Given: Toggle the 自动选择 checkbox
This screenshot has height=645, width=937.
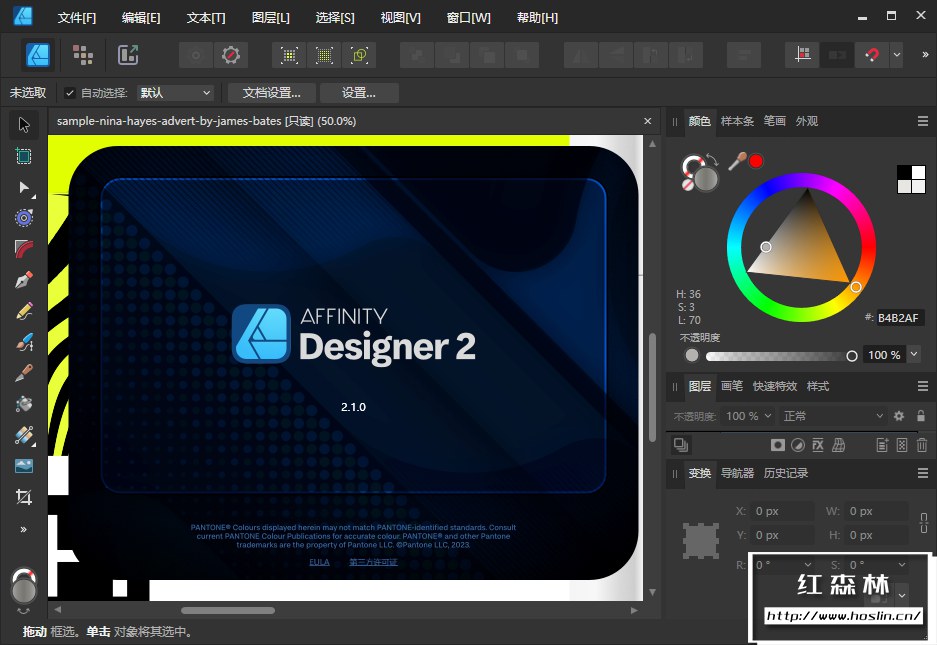Looking at the screenshot, I should coord(69,93).
